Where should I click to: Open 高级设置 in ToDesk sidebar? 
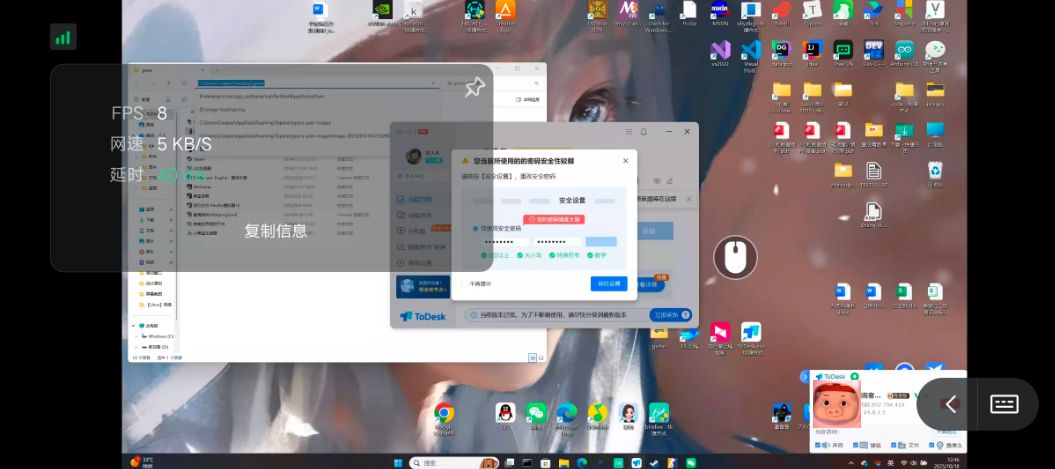(421, 263)
